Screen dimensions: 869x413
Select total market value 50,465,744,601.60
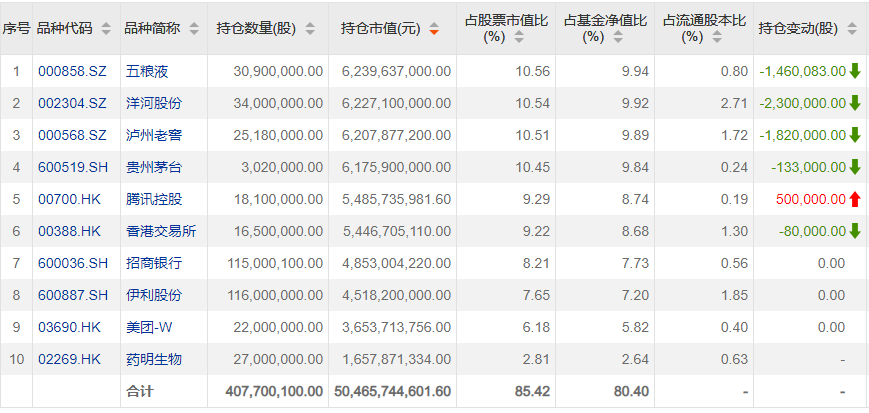point(393,391)
